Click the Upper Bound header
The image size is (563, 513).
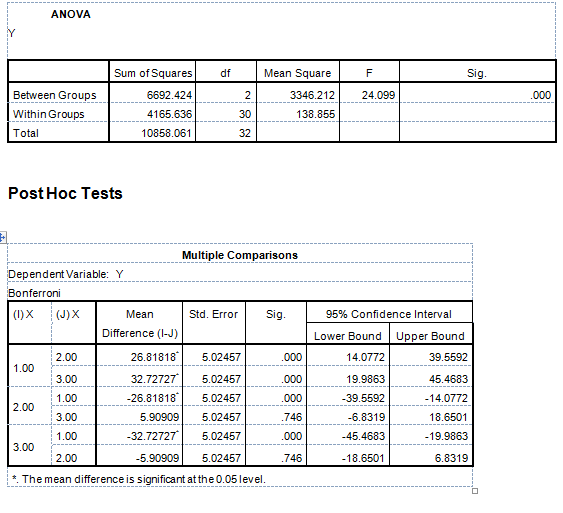(430, 336)
